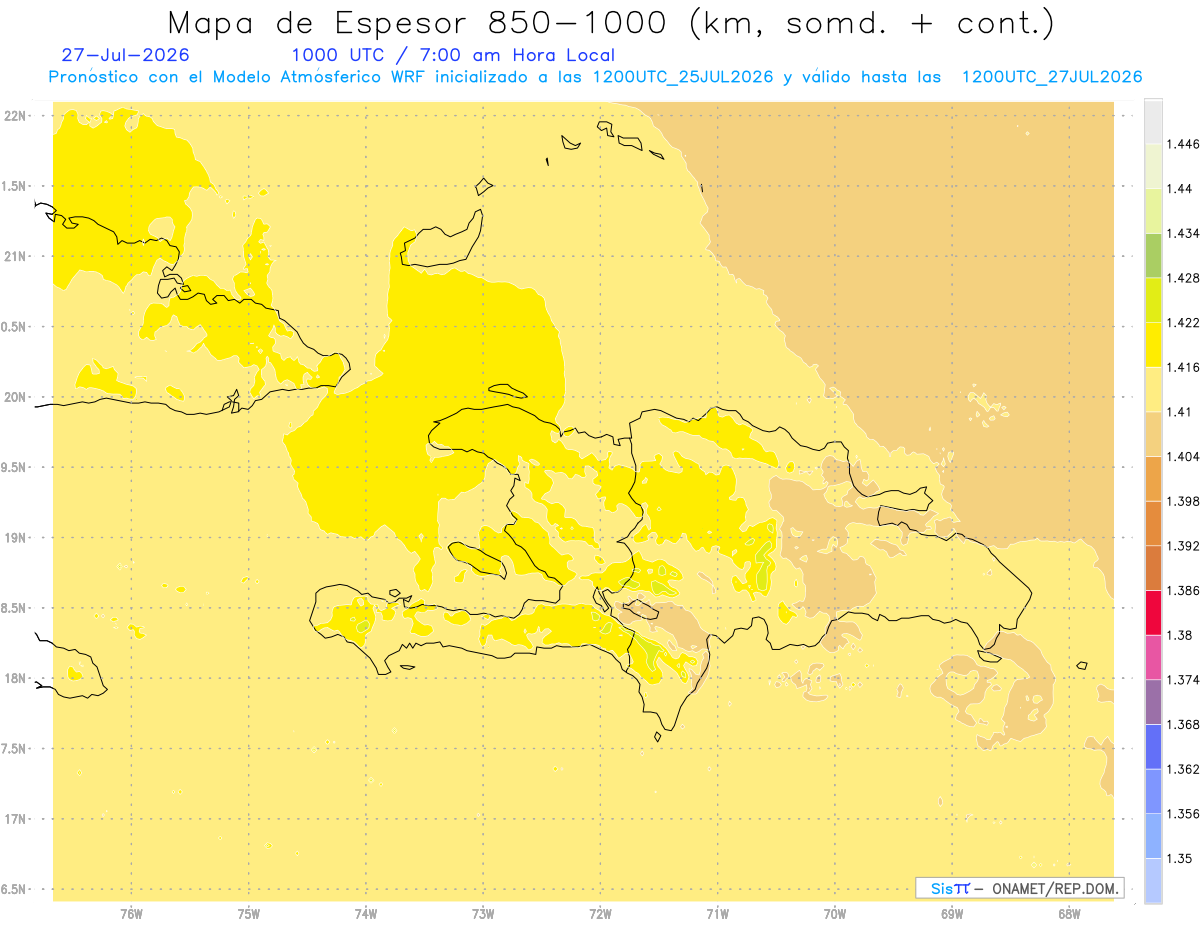Click the legend value '1.422'
Image resolution: width=1200 pixels, height=927 pixels.
(1184, 322)
